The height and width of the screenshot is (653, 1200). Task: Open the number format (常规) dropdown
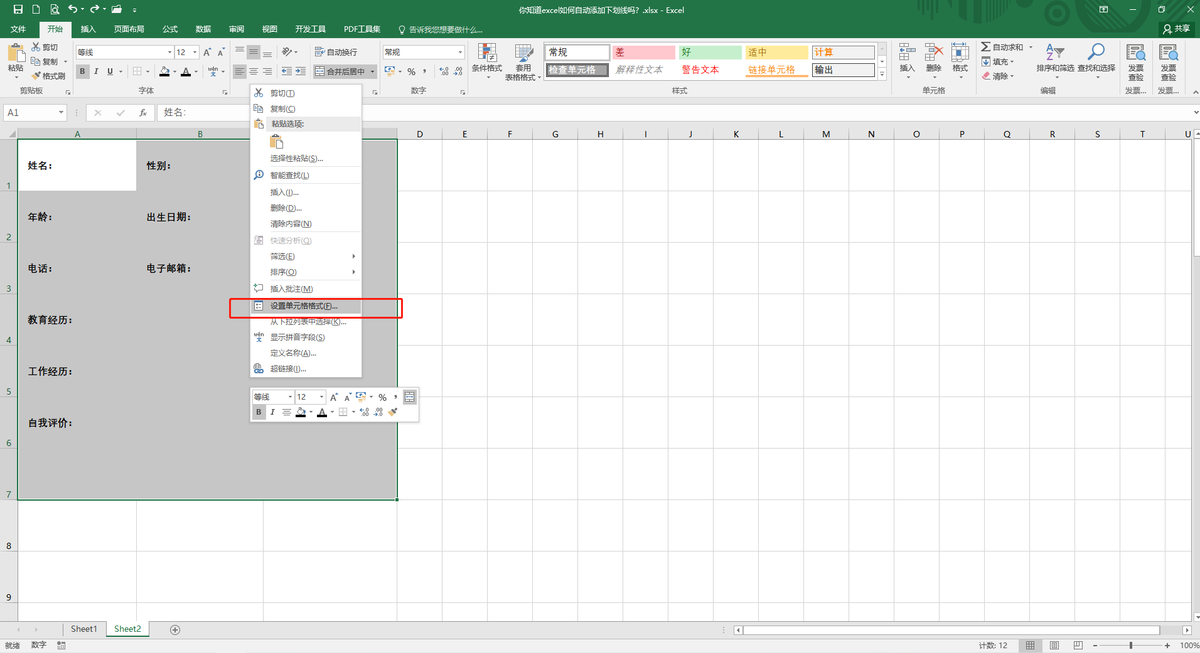460,52
